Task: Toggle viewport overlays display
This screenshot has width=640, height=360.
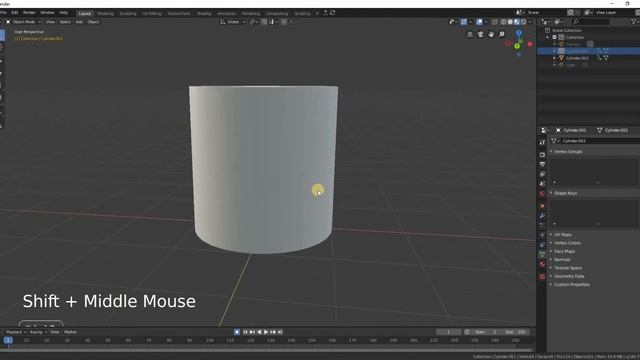Action: pyautogui.click(x=480, y=22)
